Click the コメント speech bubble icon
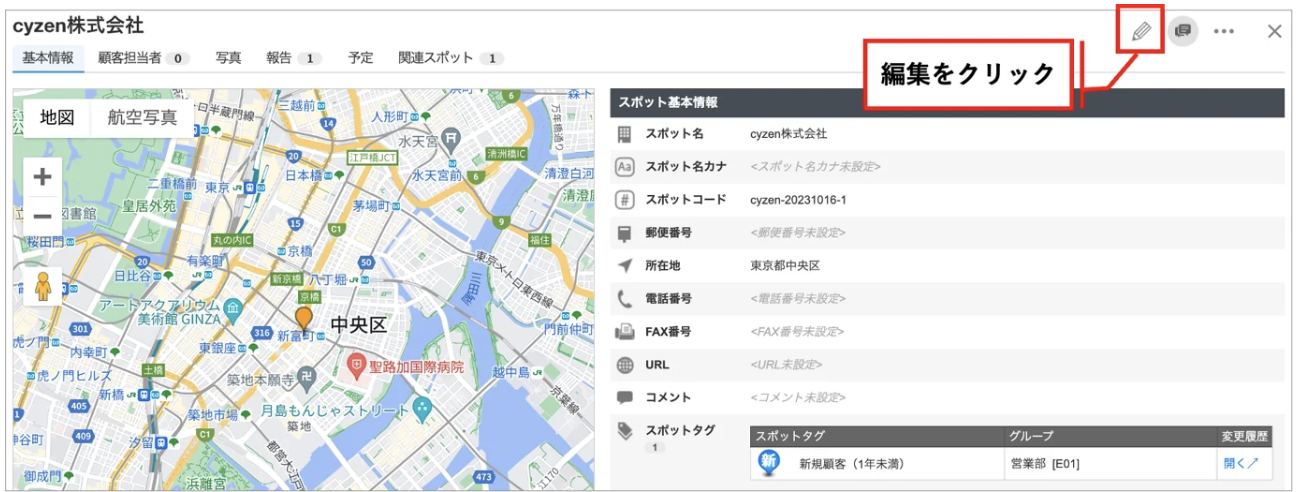This screenshot has width=1296, height=492. pos(625,397)
